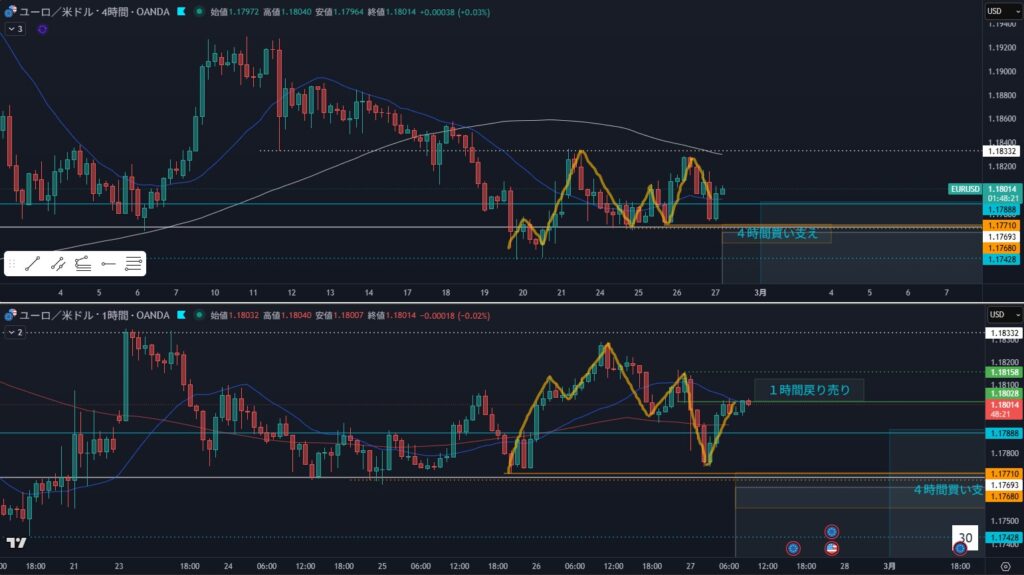Expand the upper chart's indicator legend (3)
Image resolution: width=1024 pixels, height=575 pixels.
(14, 30)
